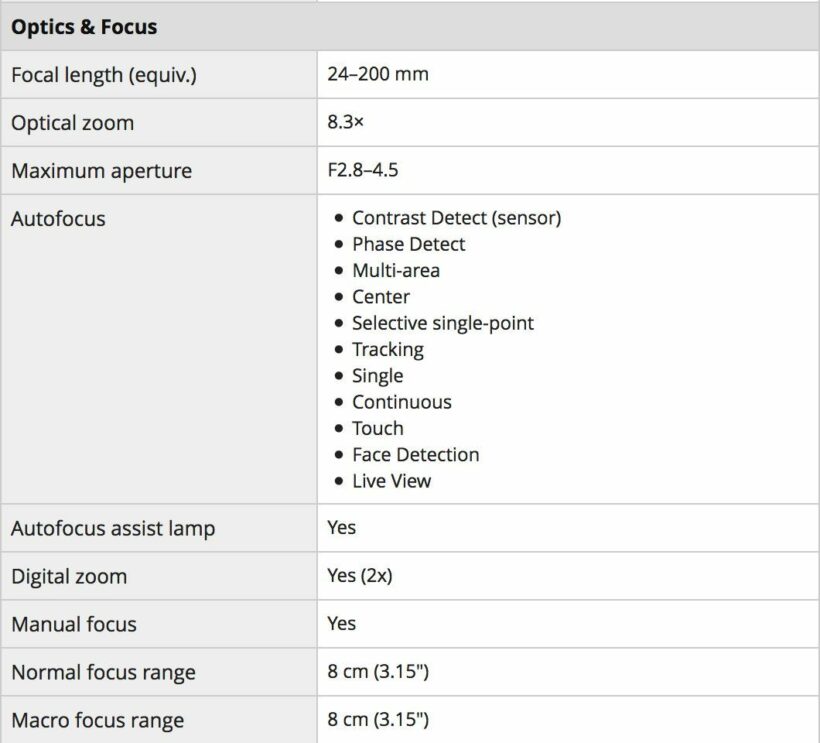820x743 pixels.
Task: Click the Optics & Focus section header
Action: coord(84,27)
